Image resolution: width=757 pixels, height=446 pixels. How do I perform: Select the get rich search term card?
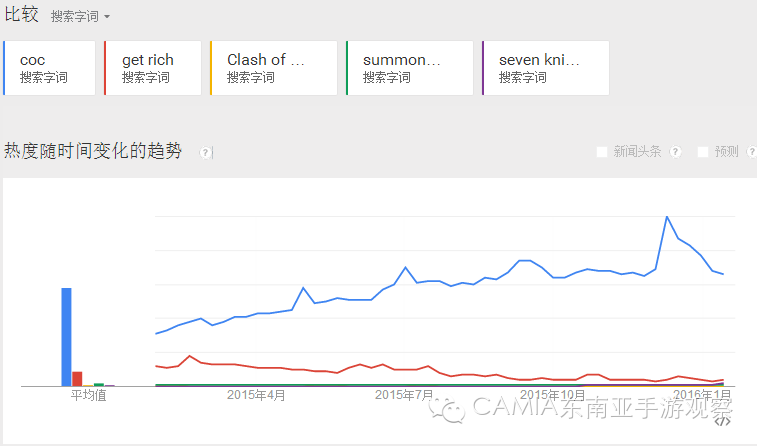tap(153, 68)
